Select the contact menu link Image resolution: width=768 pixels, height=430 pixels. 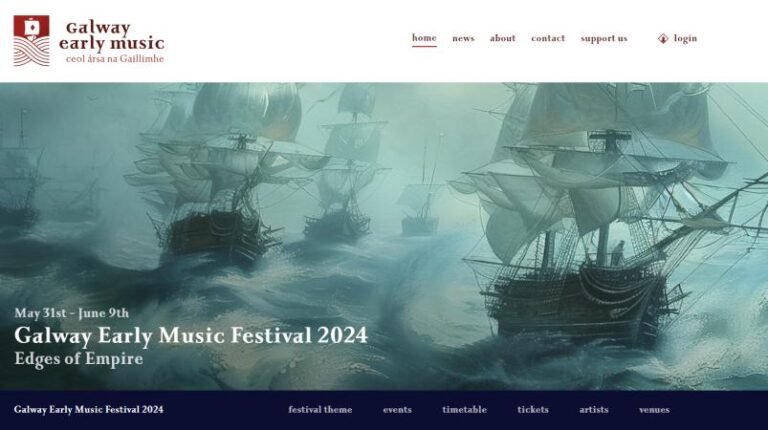[548, 38]
